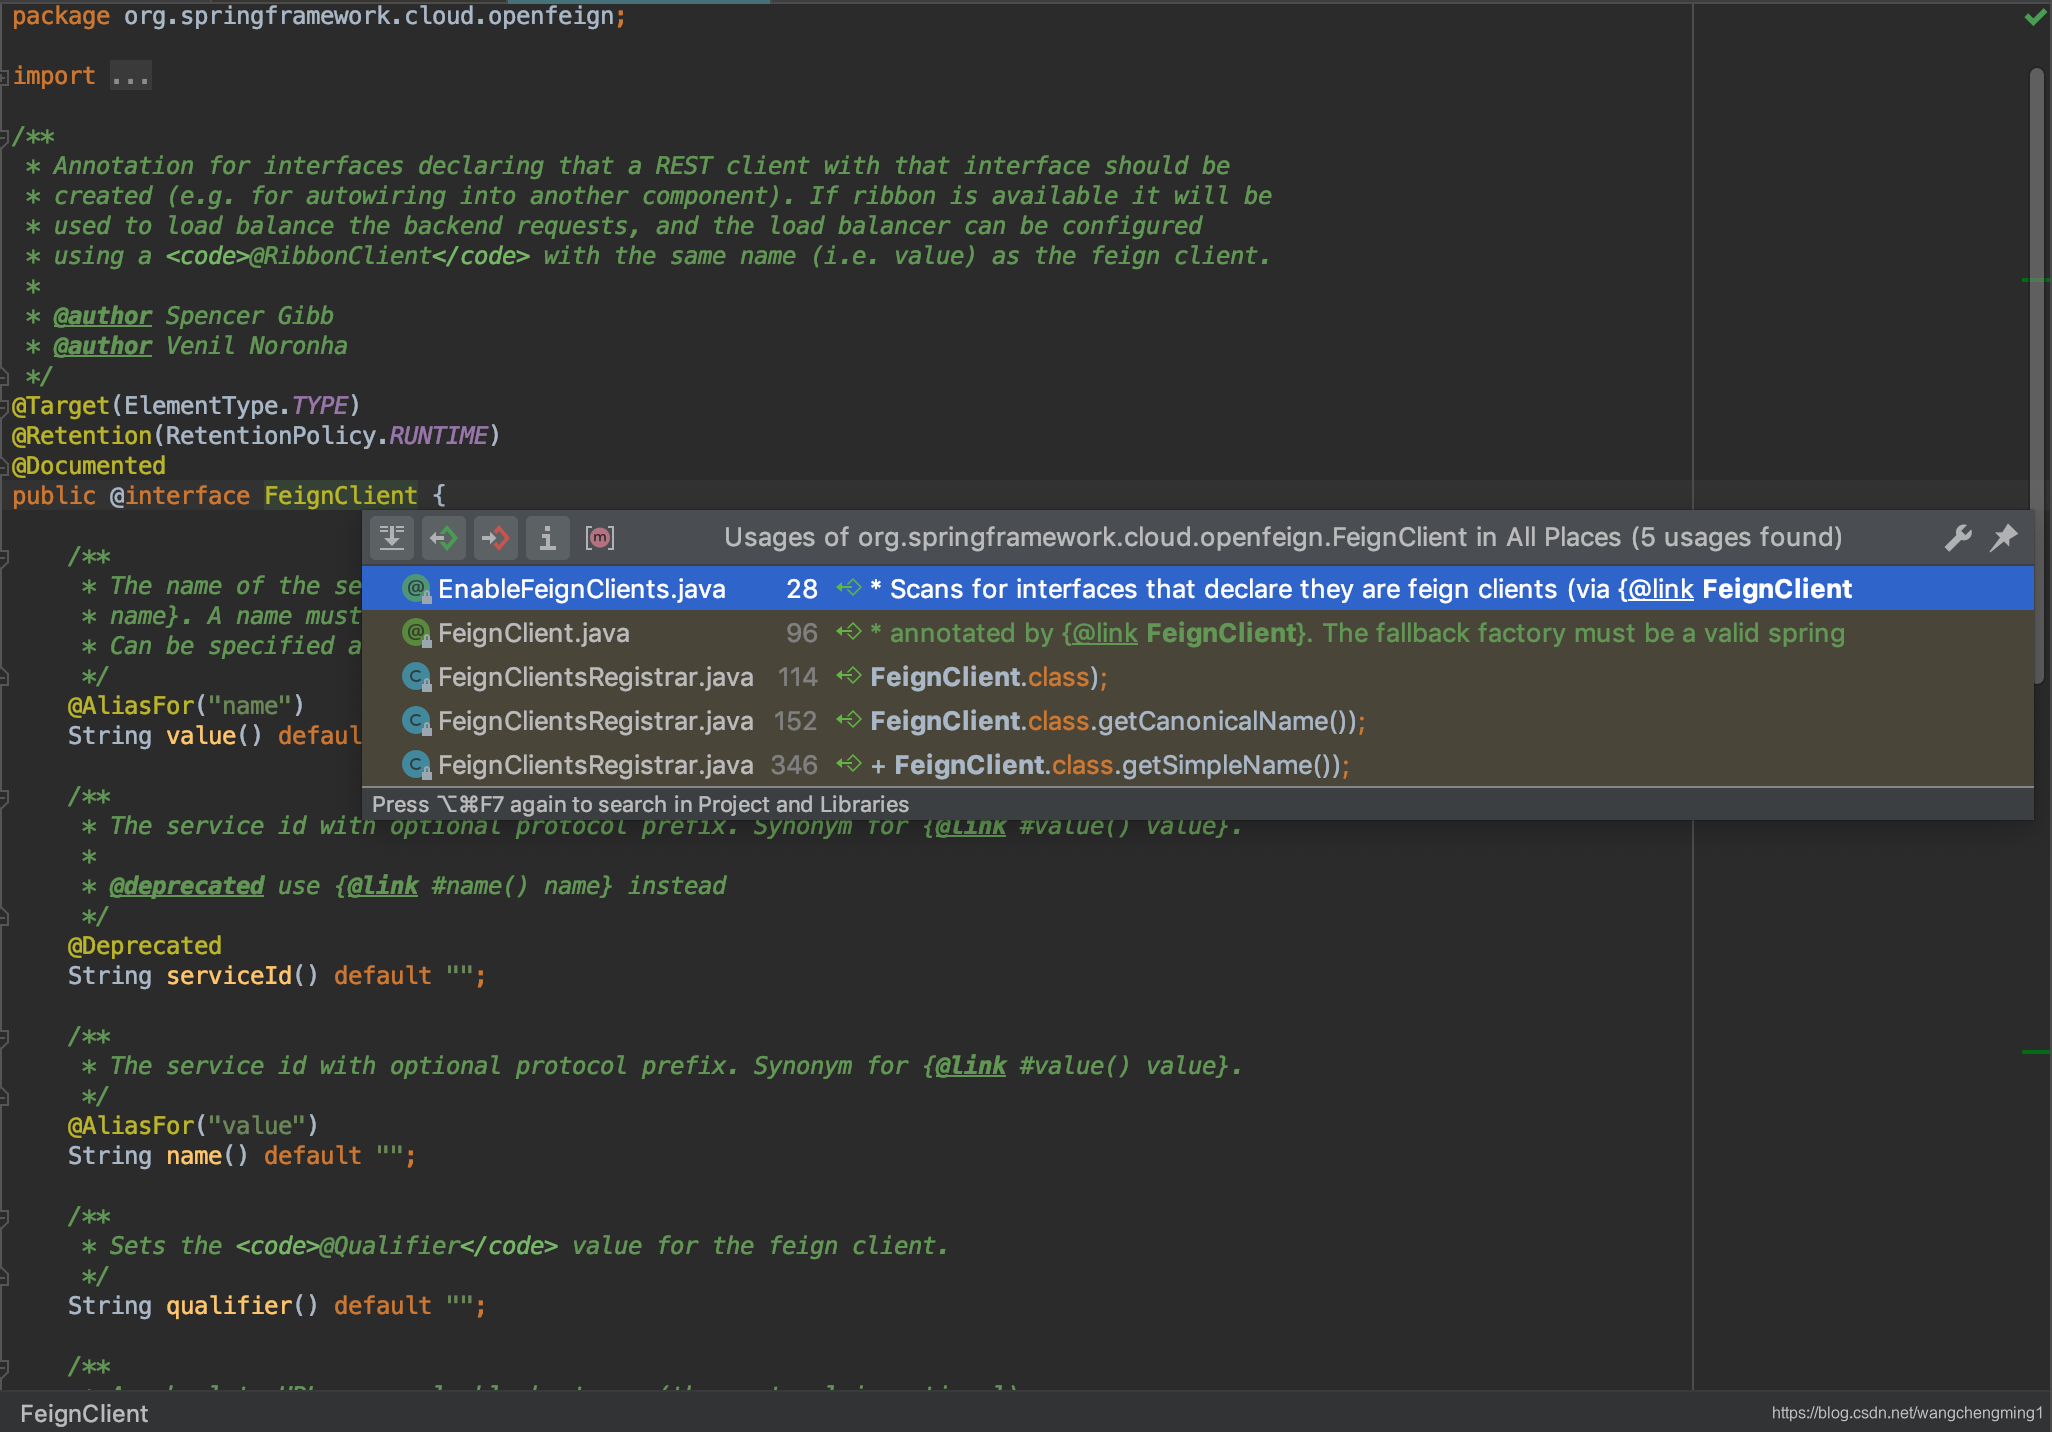Click the green inspection checkmark icon
2052x1432 pixels.
pyautogui.click(x=2034, y=17)
